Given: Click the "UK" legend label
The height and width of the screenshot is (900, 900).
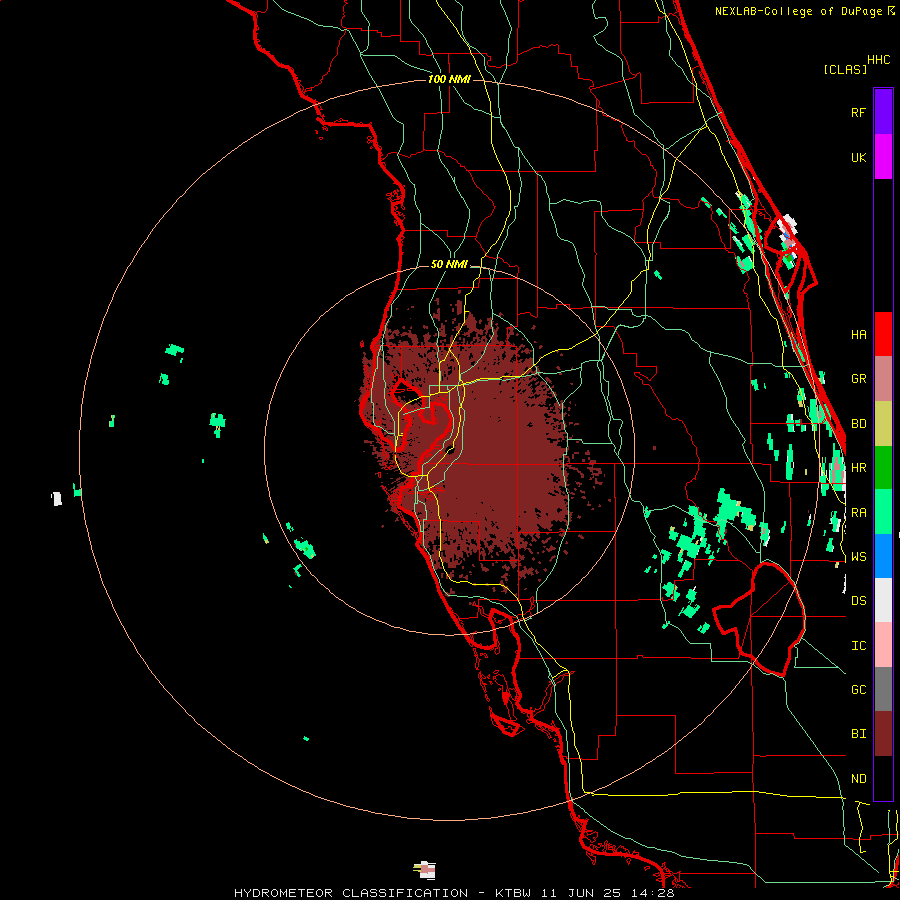Looking at the screenshot, I should (x=858, y=157).
